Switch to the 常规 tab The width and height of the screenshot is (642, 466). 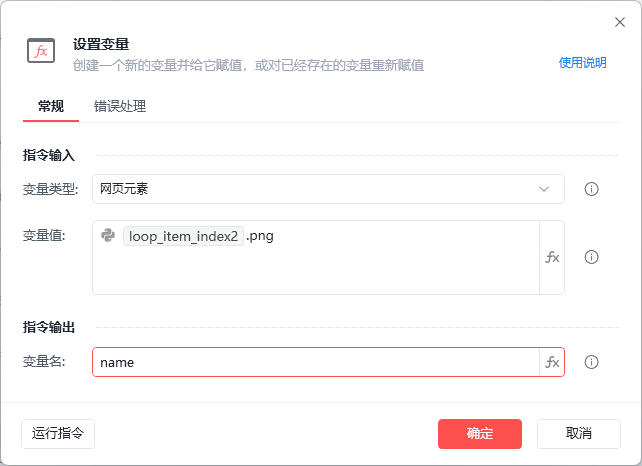[x=51, y=106]
